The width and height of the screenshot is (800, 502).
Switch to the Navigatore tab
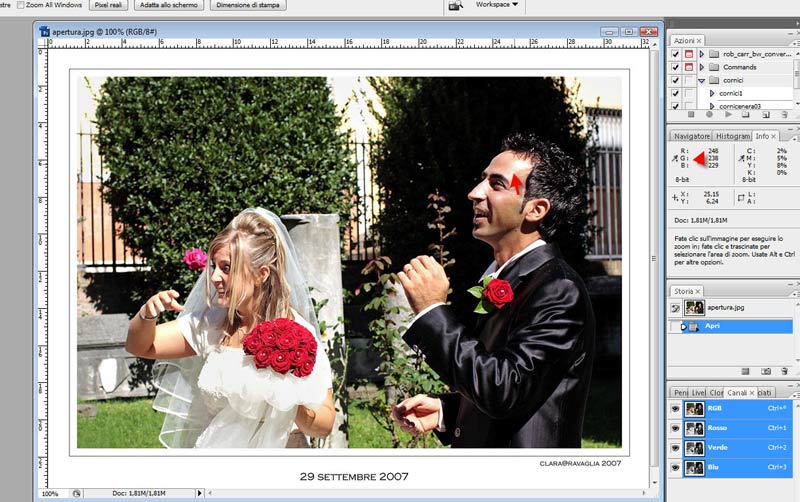click(x=691, y=136)
